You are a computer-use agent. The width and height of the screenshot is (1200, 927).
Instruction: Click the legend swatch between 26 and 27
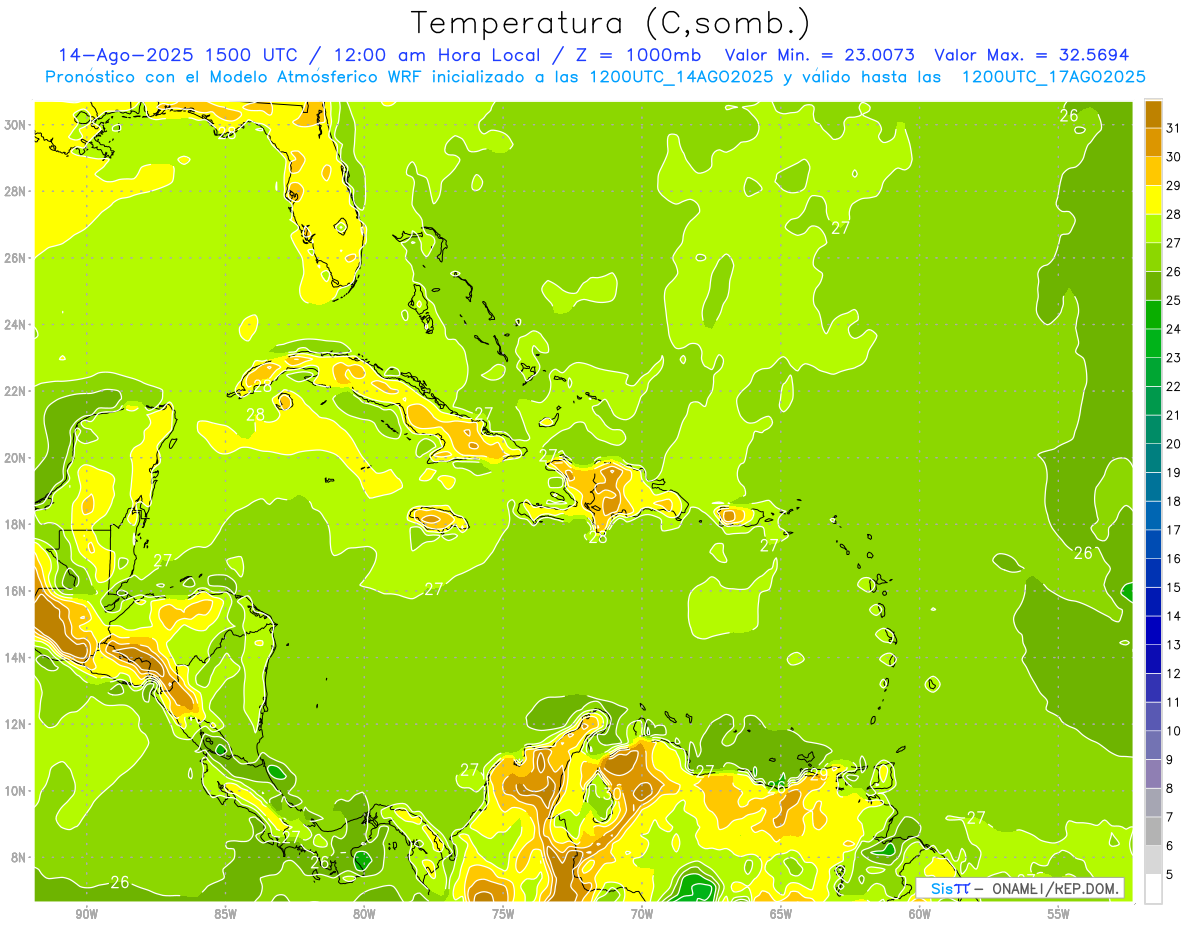(1153, 258)
